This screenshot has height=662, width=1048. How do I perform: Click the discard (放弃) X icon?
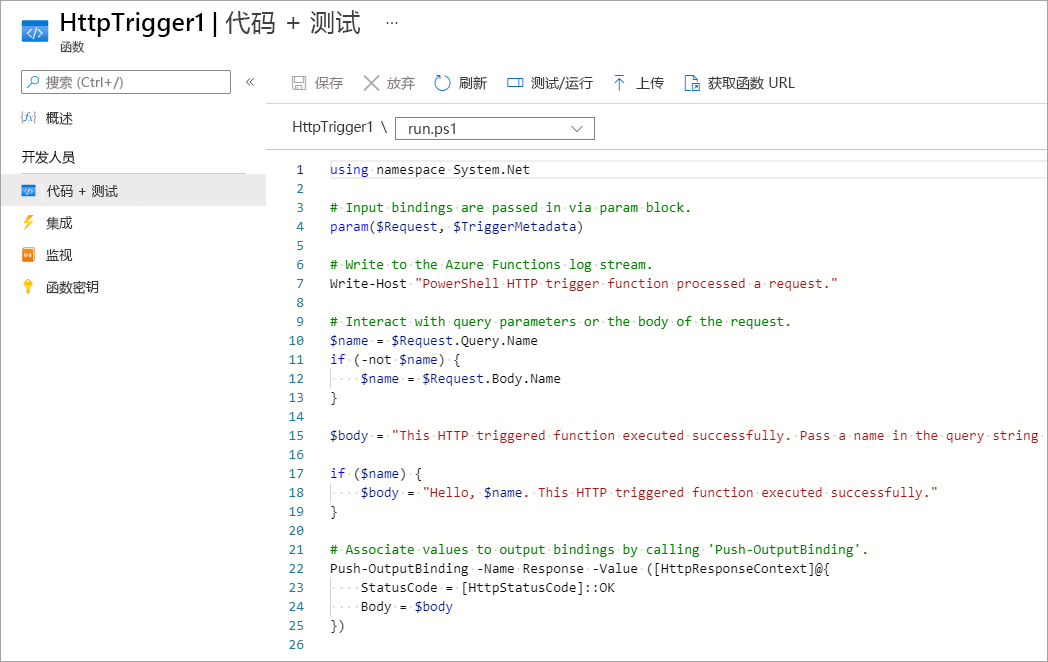coord(371,83)
